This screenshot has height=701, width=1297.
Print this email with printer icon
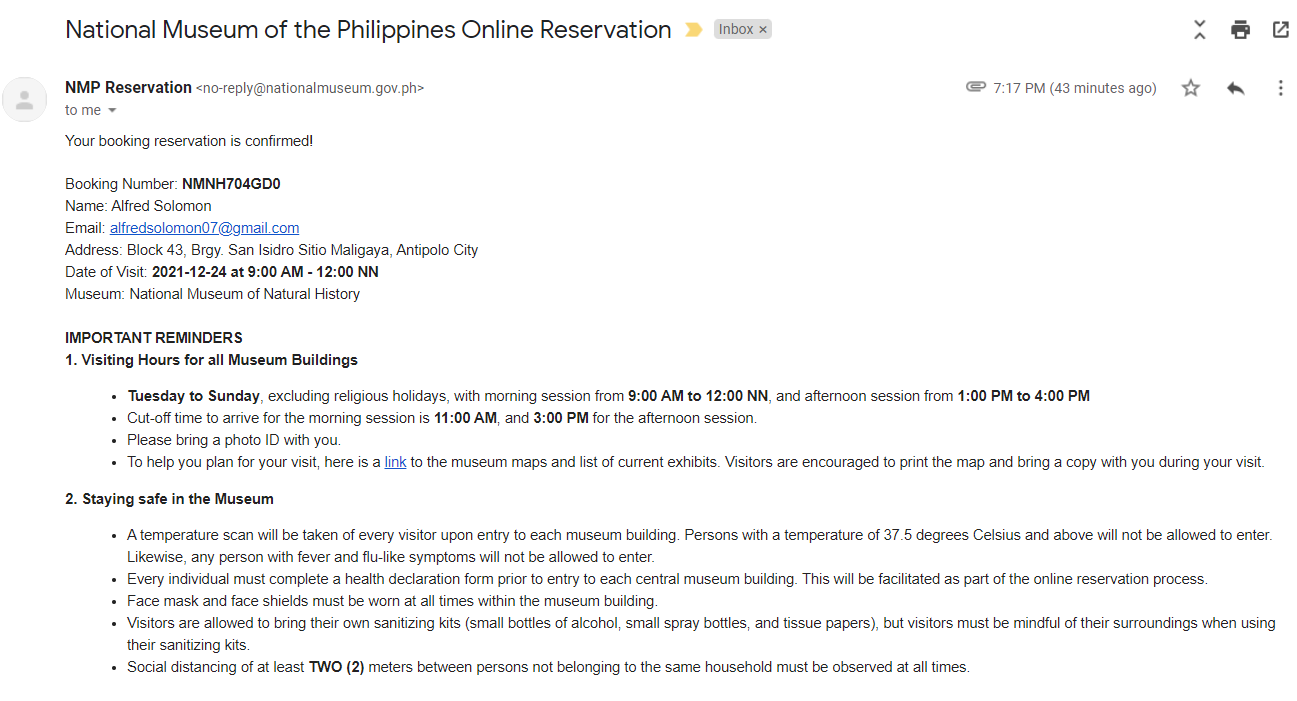(x=1240, y=30)
